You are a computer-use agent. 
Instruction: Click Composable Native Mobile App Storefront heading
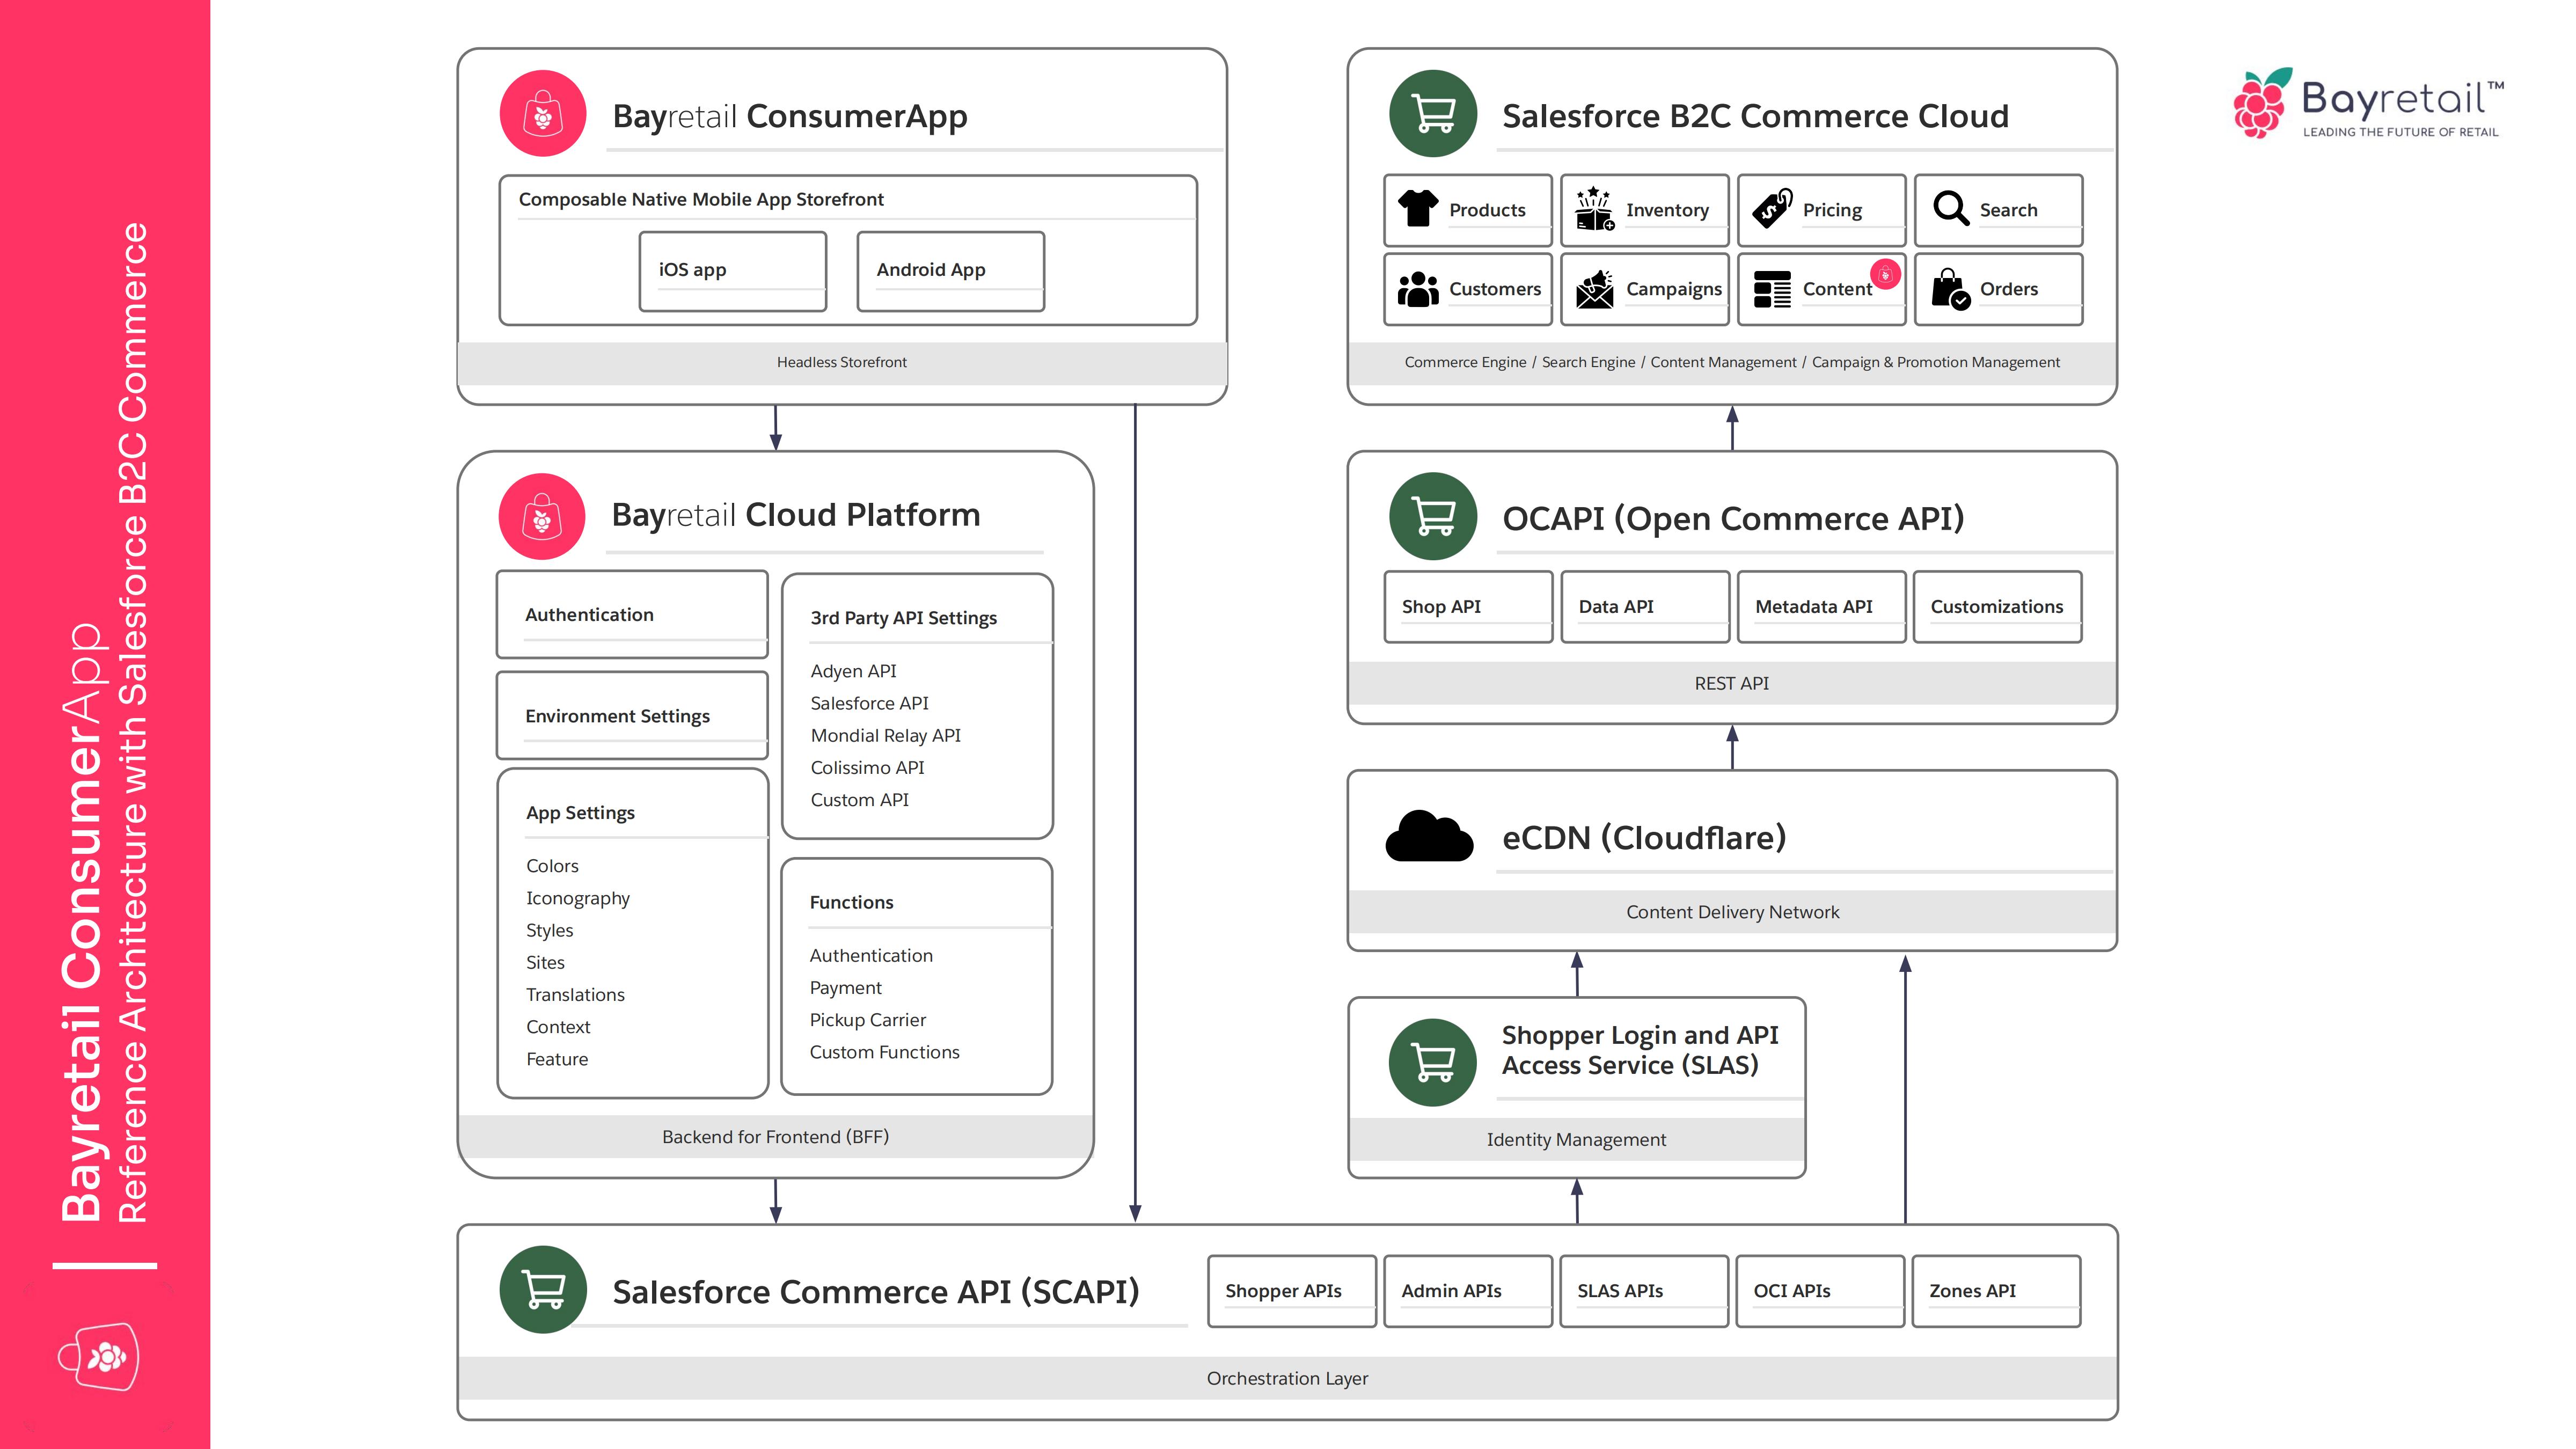pyautogui.click(x=701, y=199)
